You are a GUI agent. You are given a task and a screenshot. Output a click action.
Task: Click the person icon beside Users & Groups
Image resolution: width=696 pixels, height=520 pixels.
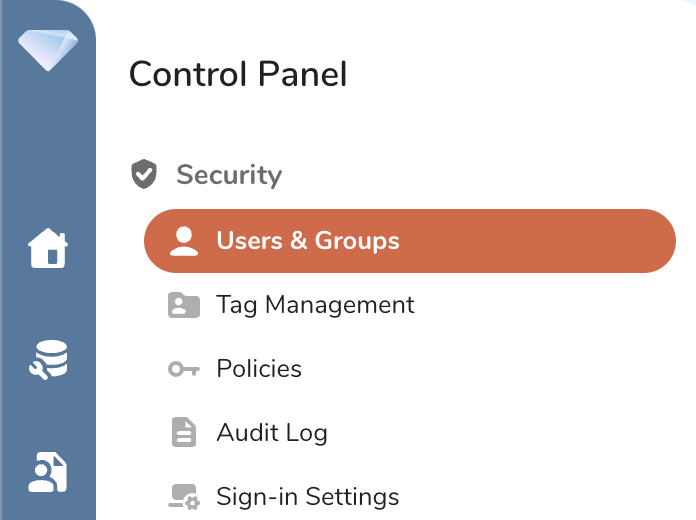click(184, 241)
